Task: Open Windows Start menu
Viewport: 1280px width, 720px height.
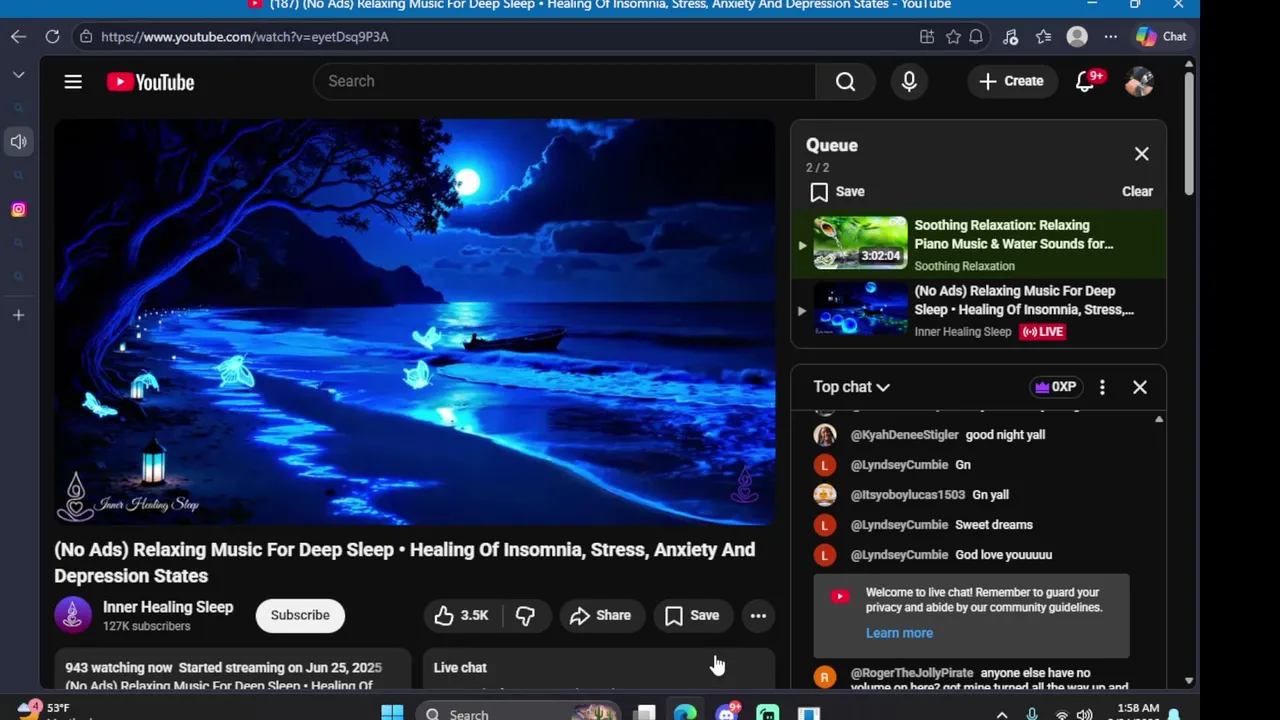Action: (392, 712)
